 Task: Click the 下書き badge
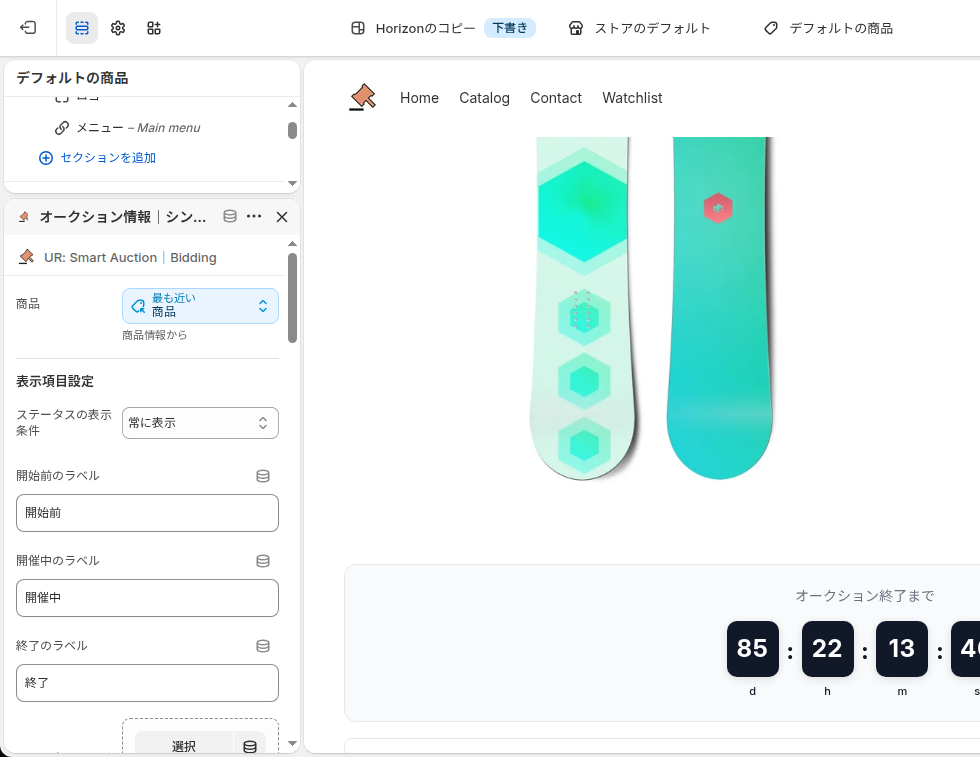(x=510, y=28)
